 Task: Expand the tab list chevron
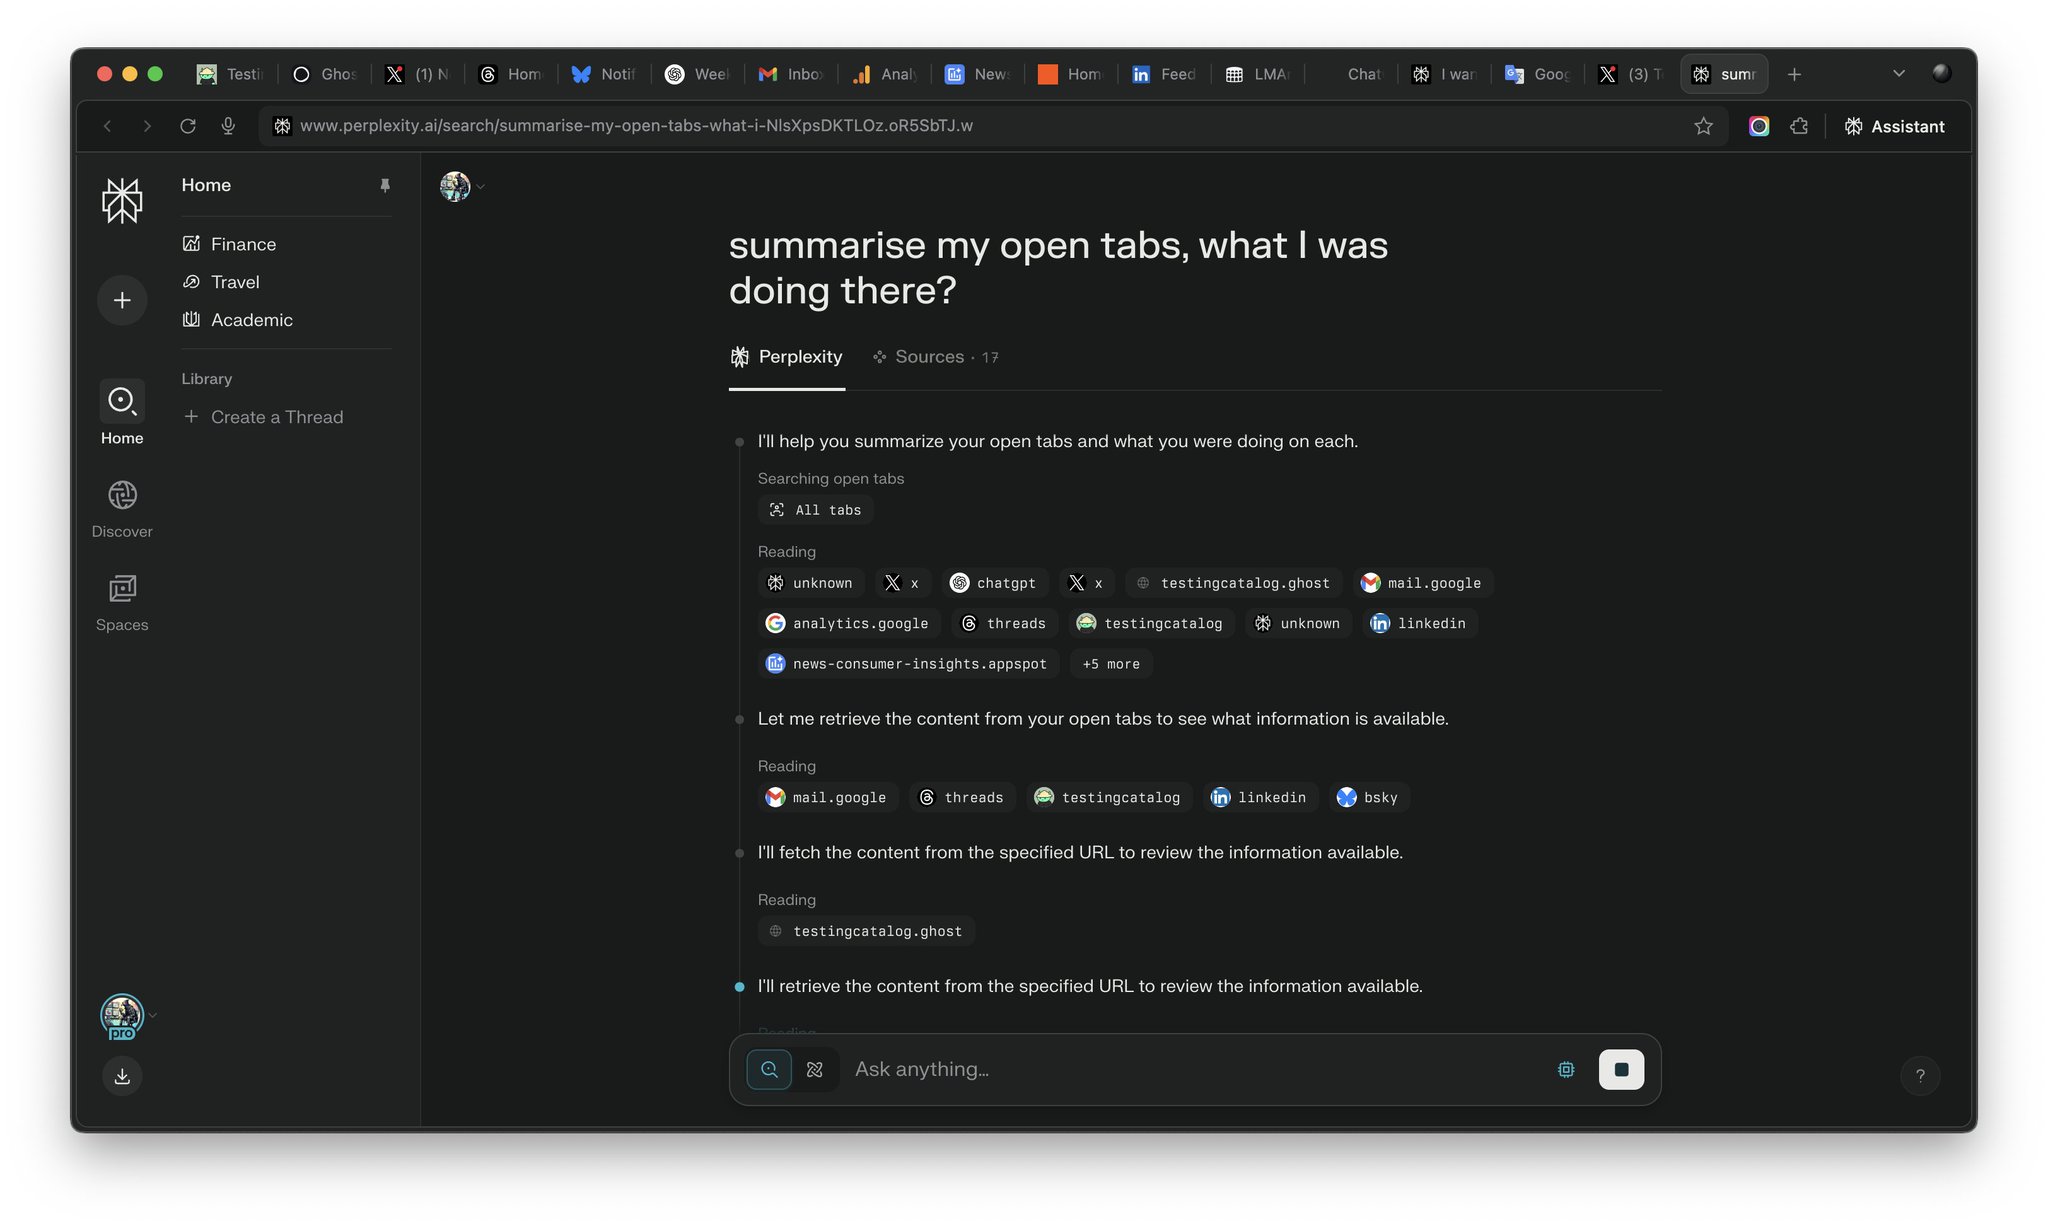click(1899, 74)
